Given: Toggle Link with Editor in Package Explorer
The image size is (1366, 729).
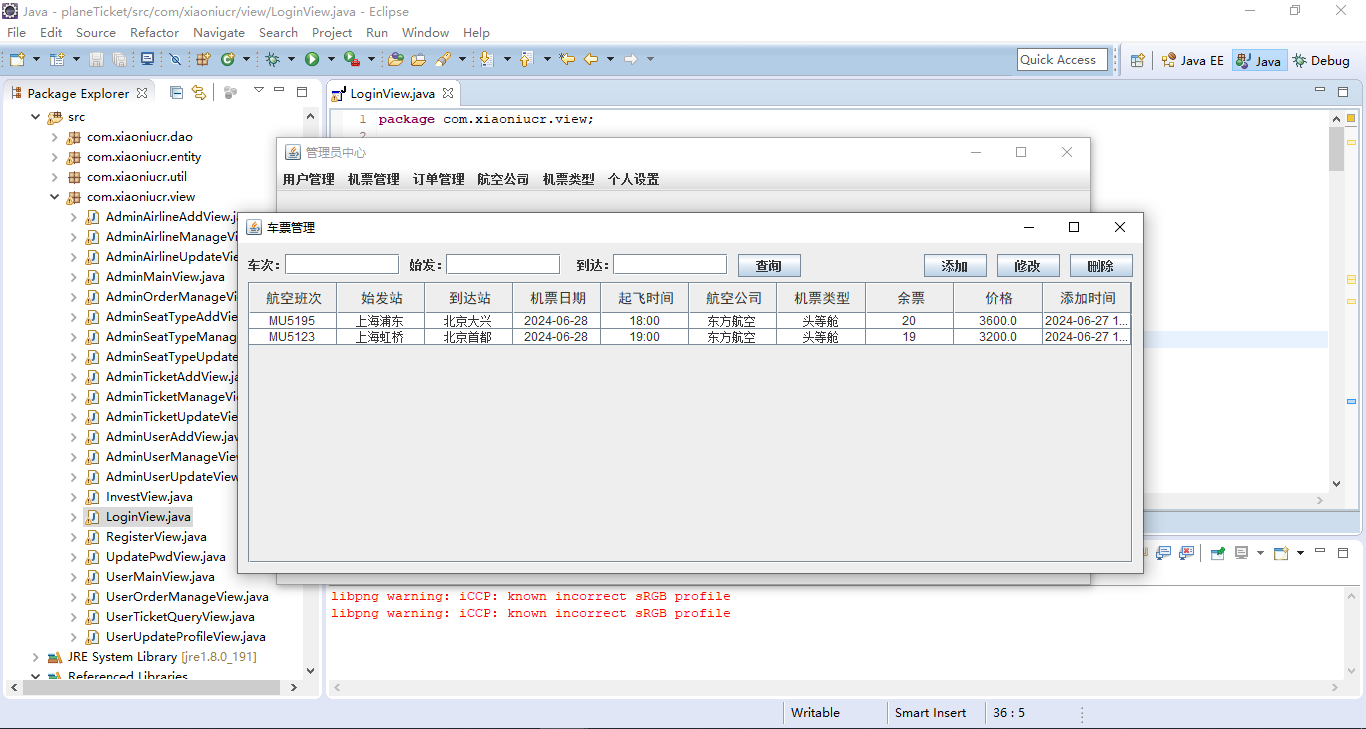Looking at the screenshot, I should pos(199,92).
